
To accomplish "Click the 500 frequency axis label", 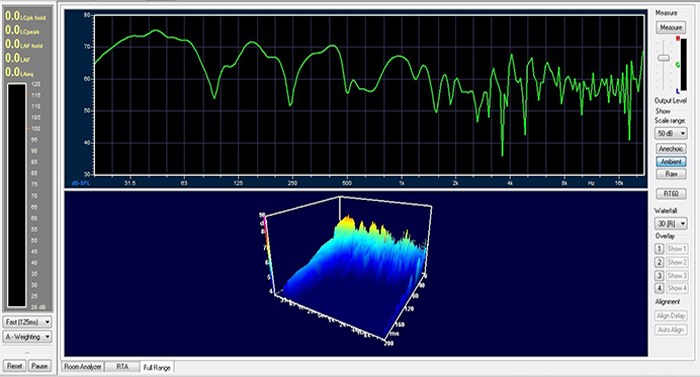I will tap(347, 183).
